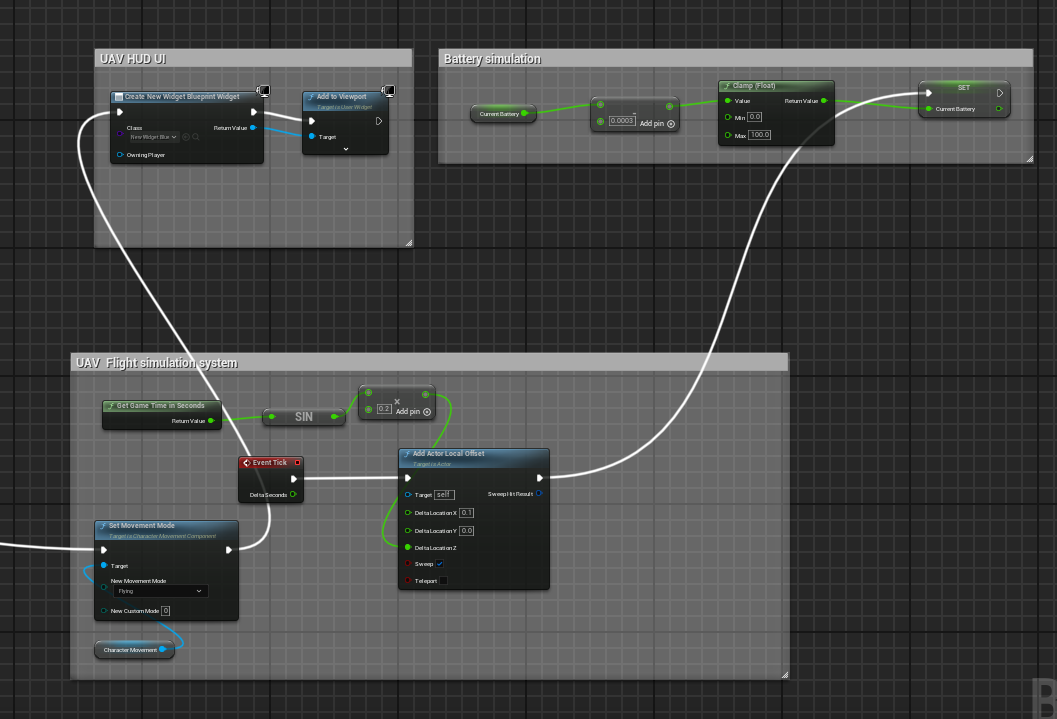Click the browse magnifier icon beside Class
This screenshot has height=719, width=1057.
tap(196, 137)
